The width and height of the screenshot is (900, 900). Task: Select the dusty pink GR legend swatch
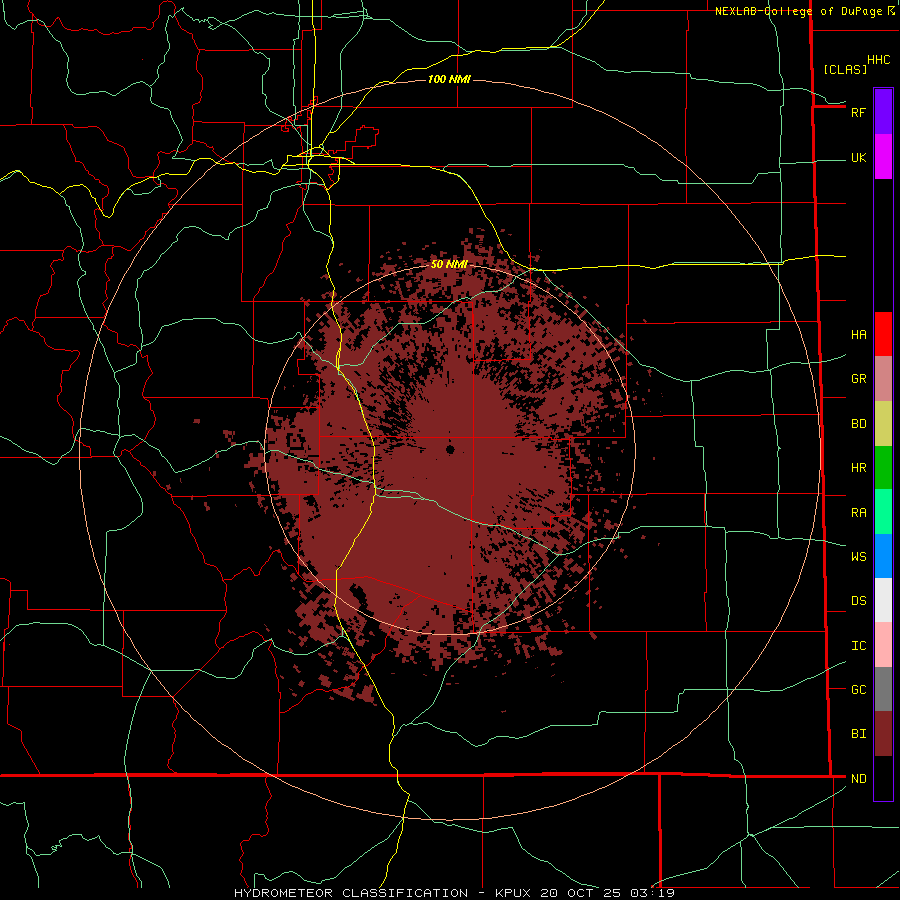coord(883,379)
